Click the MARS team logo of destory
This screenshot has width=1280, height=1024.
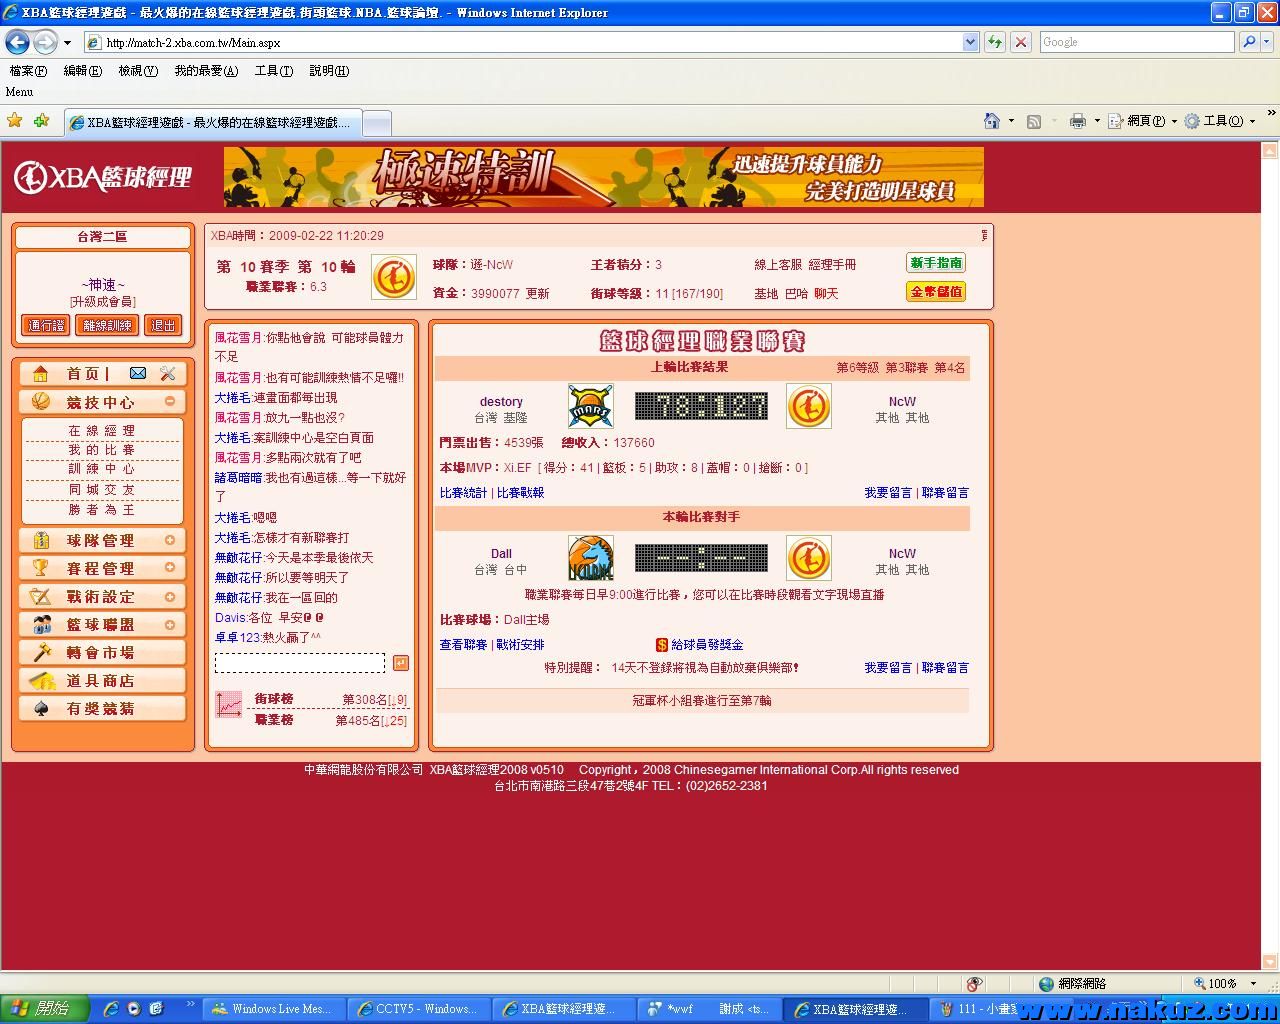591,406
